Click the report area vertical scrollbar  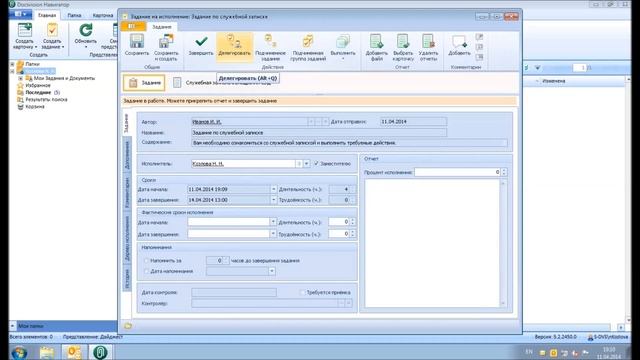(503, 243)
